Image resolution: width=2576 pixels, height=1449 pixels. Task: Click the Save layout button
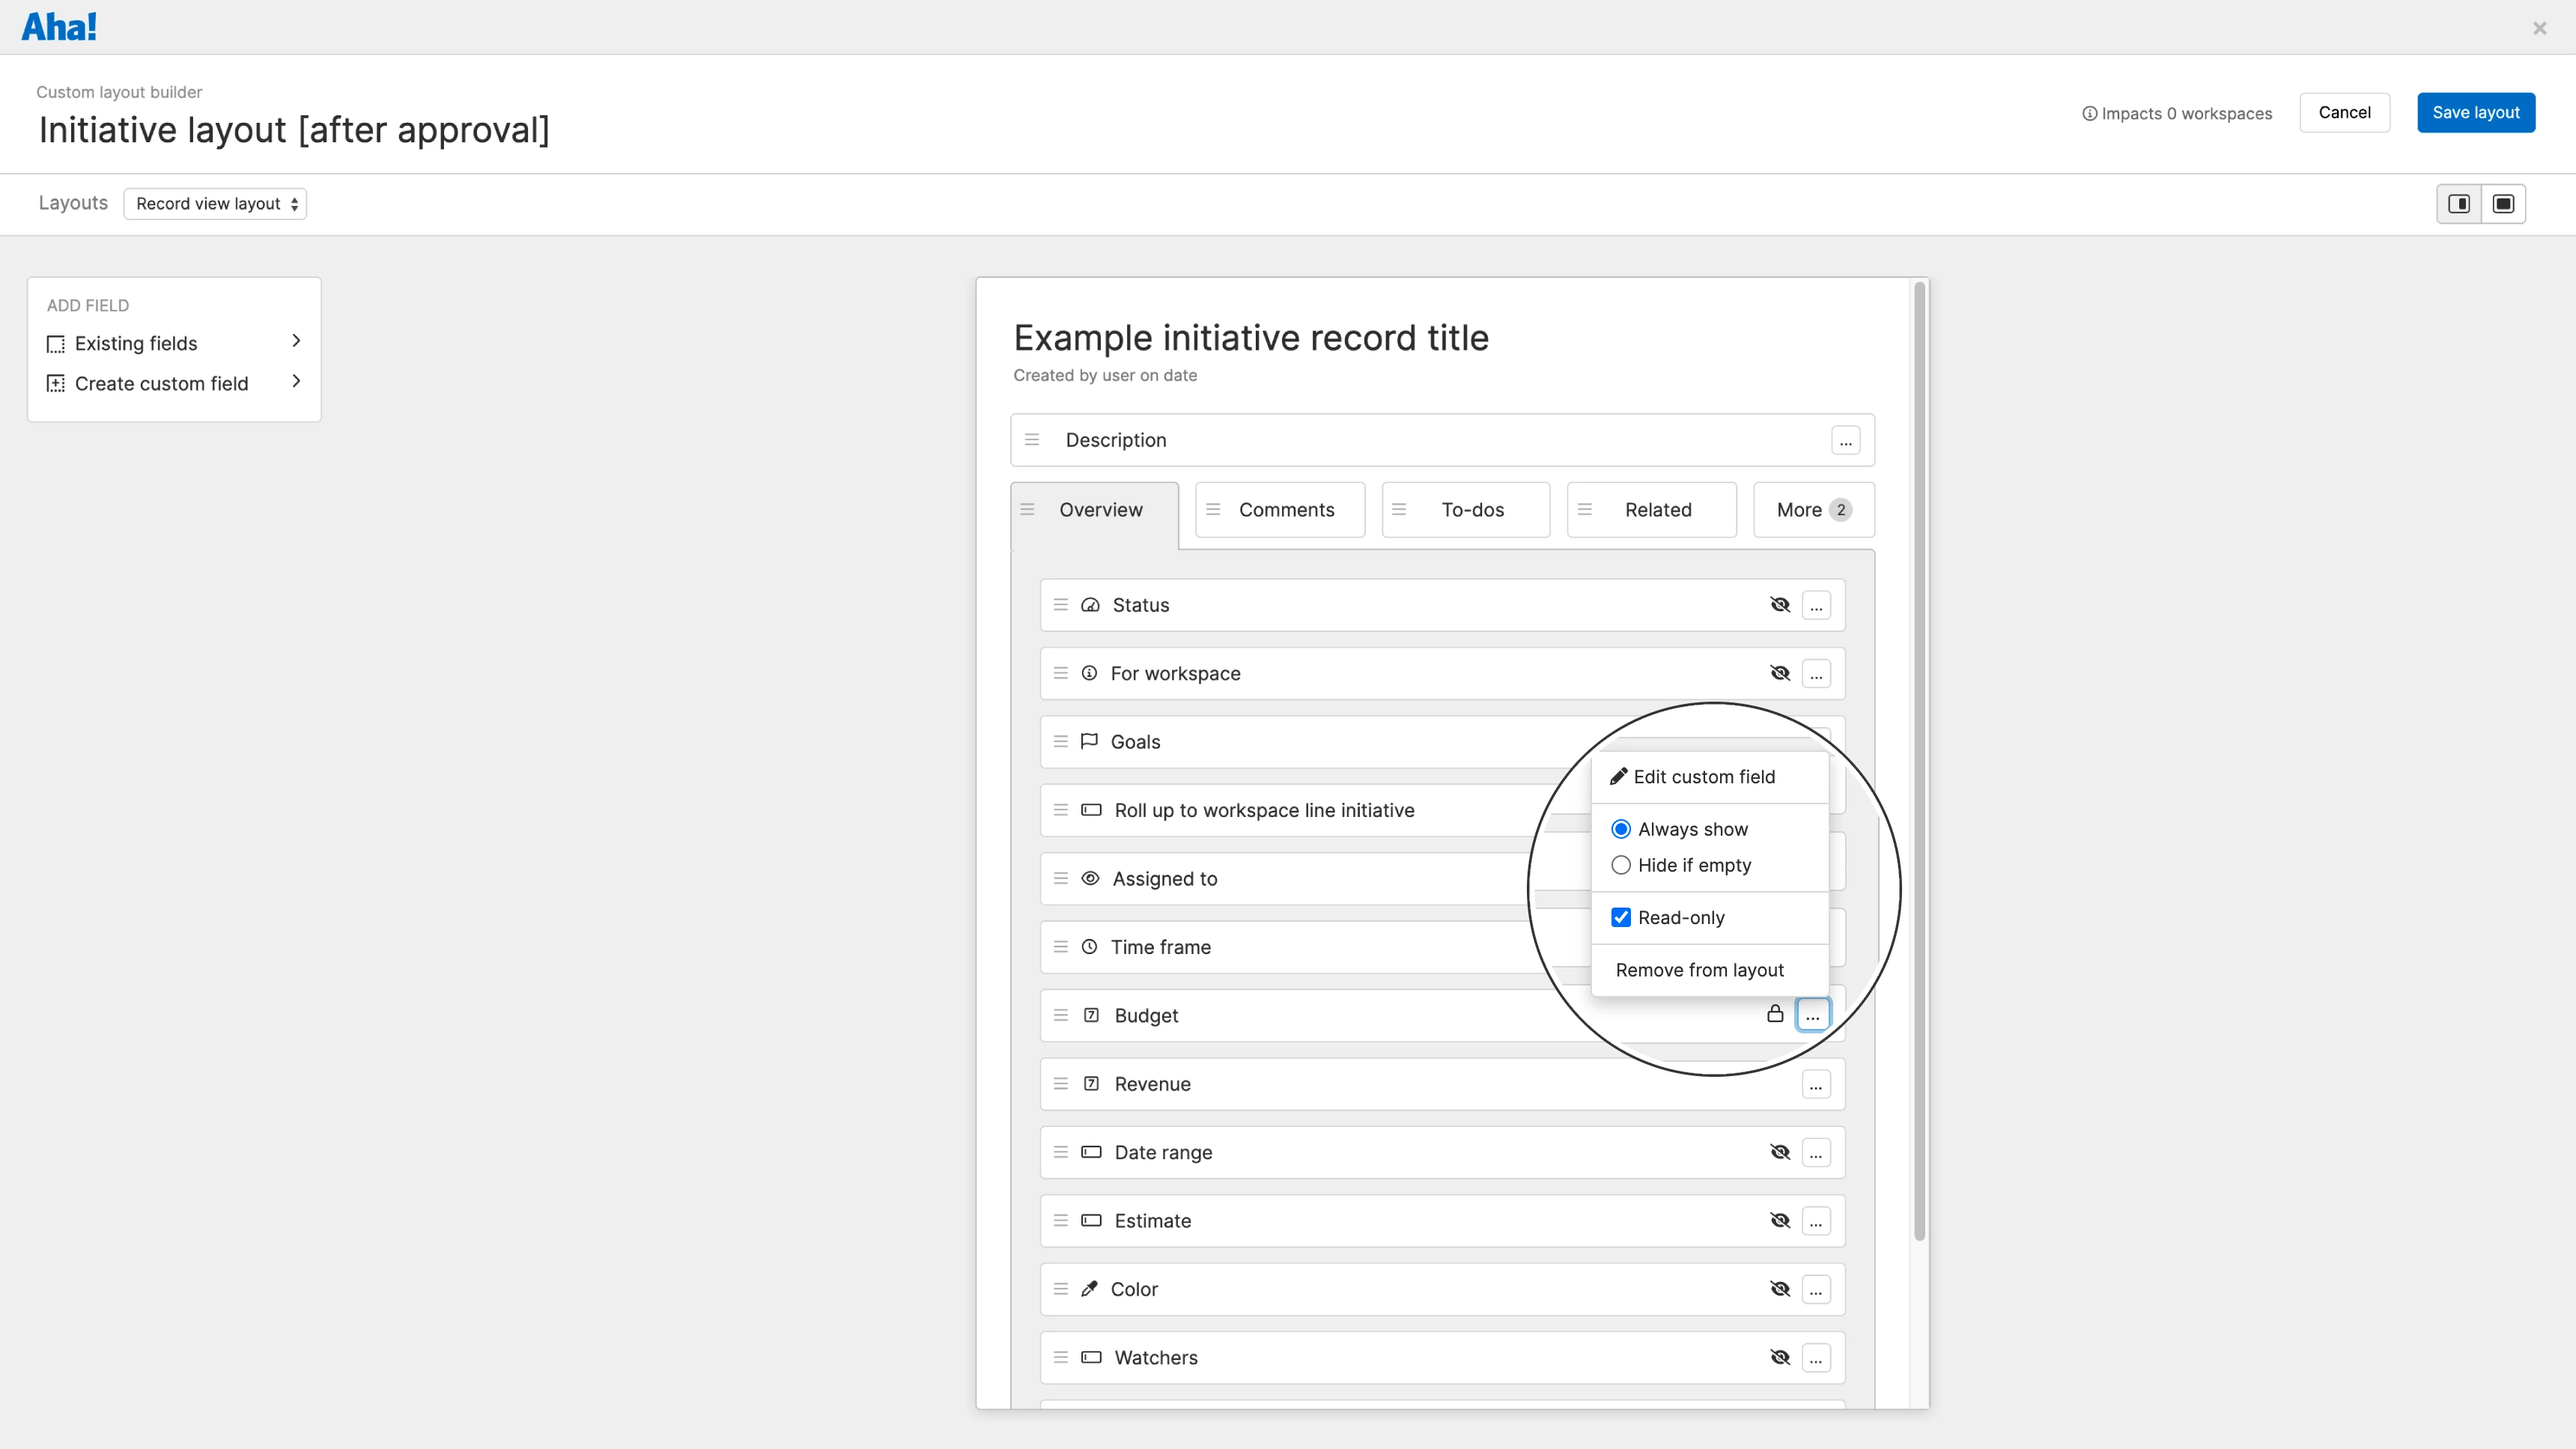click(2475, 113)
